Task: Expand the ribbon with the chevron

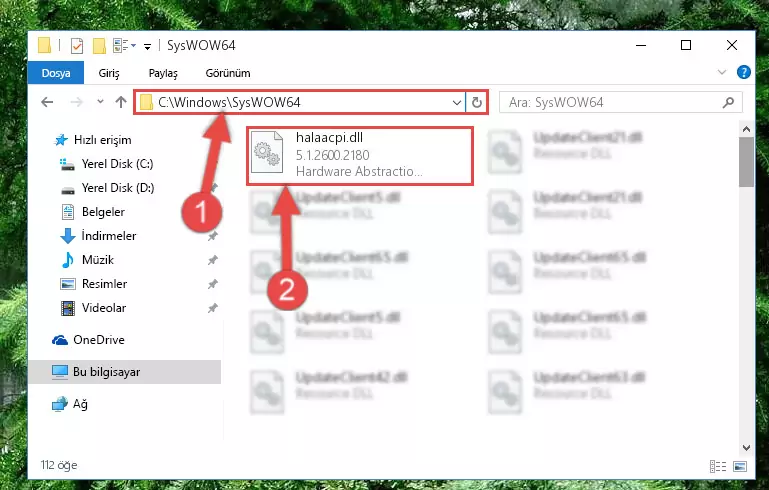Action: [x=721, y=72]
